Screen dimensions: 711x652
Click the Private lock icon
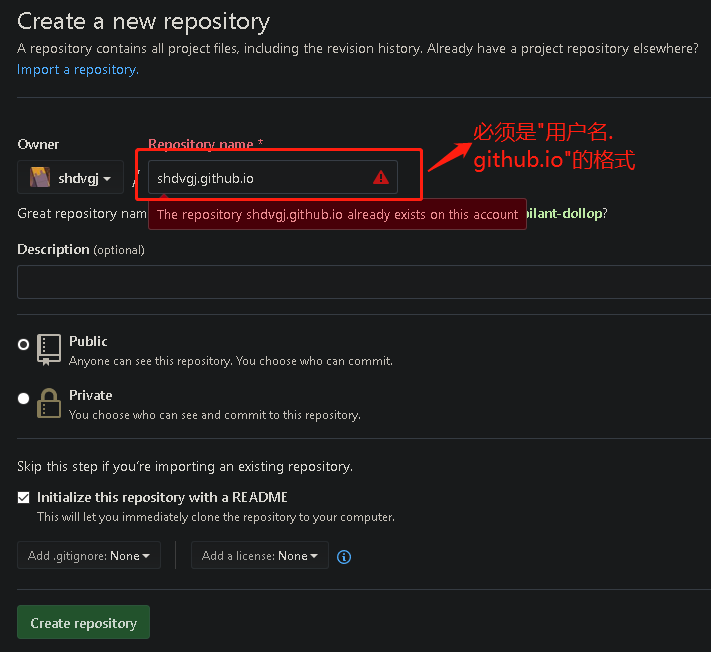49,402
